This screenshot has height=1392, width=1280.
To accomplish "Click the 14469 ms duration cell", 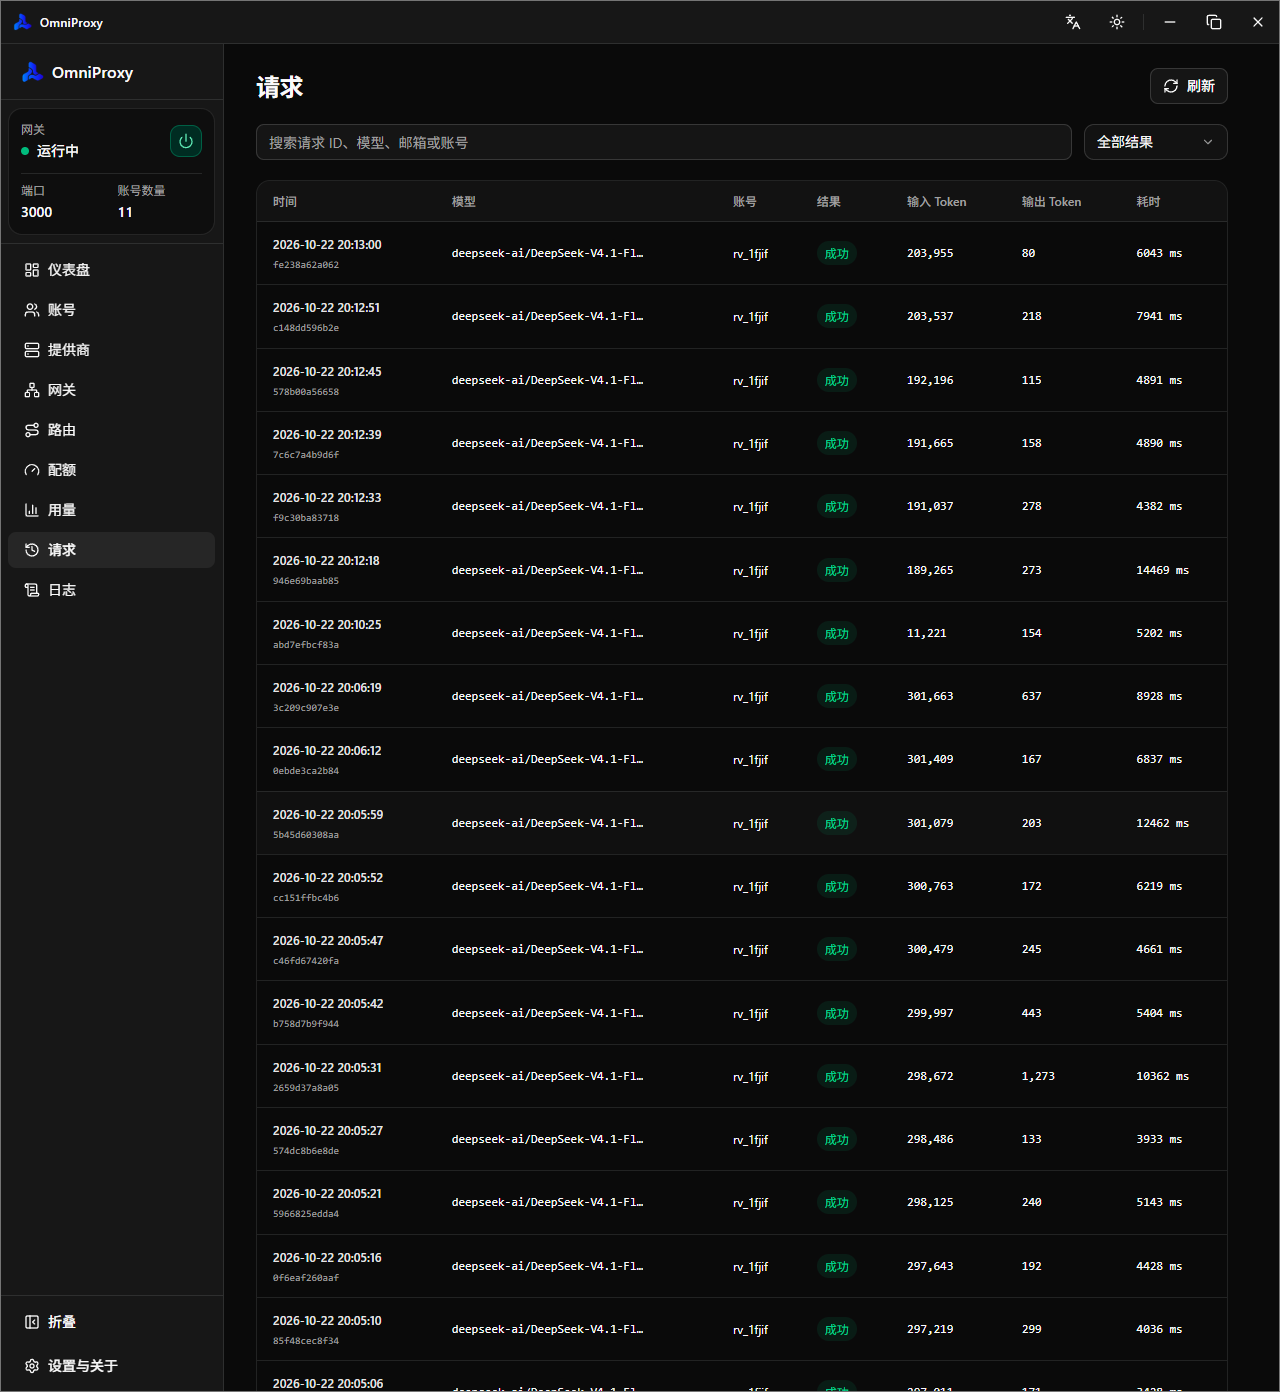I will point(1162,570).
